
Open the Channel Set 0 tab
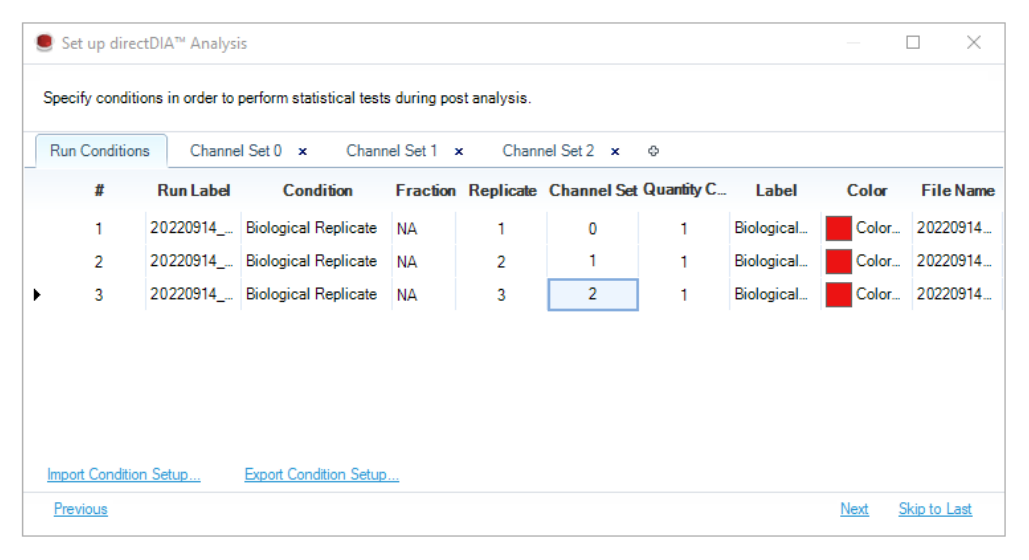236,151
